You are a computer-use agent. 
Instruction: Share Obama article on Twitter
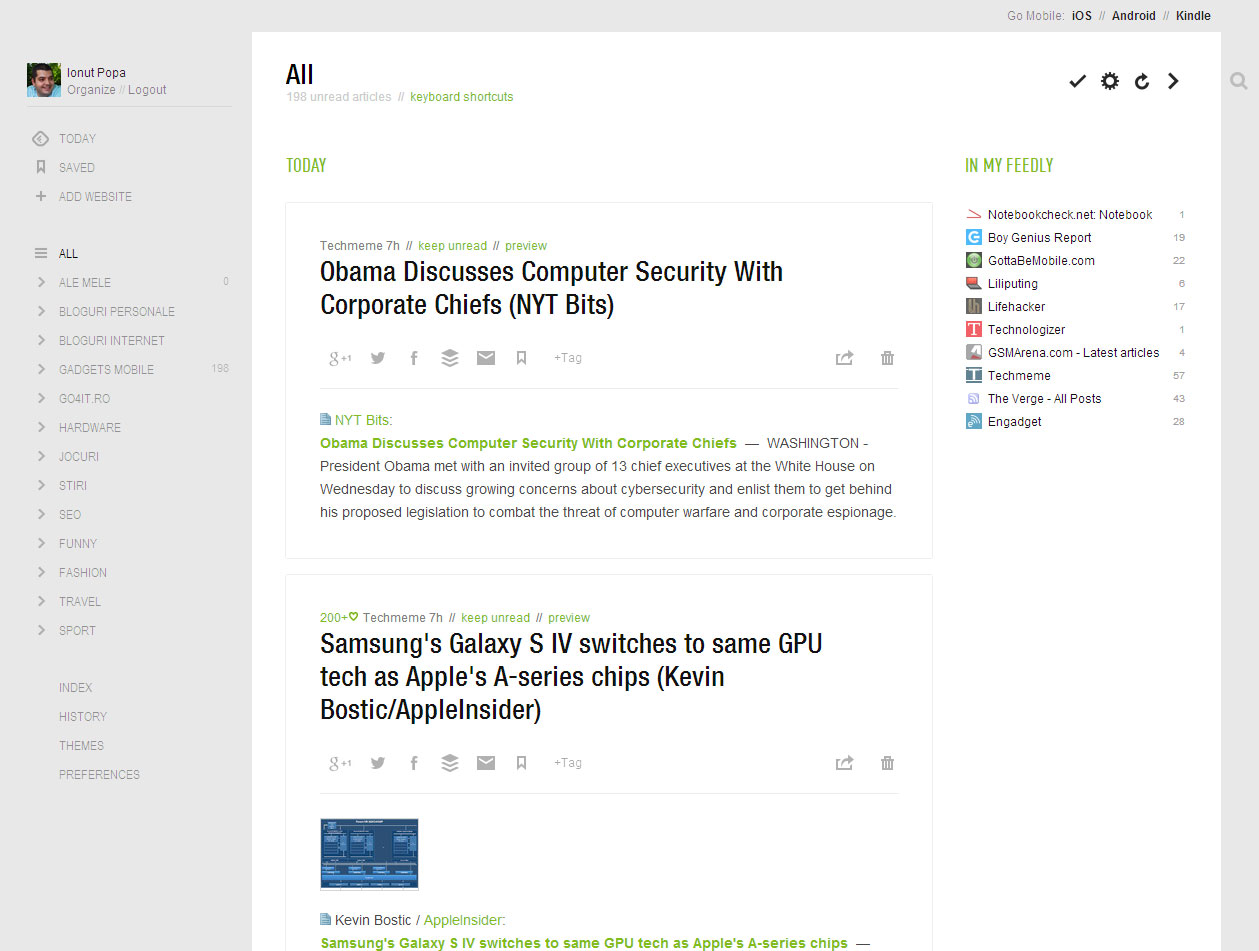[378, 358]
